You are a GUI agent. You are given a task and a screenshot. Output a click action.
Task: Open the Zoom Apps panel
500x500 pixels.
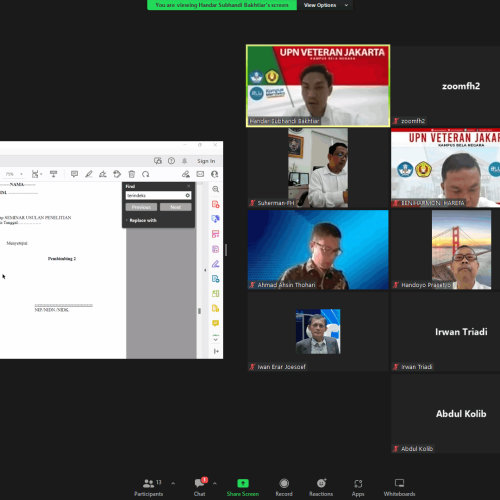tap(358, 487)
